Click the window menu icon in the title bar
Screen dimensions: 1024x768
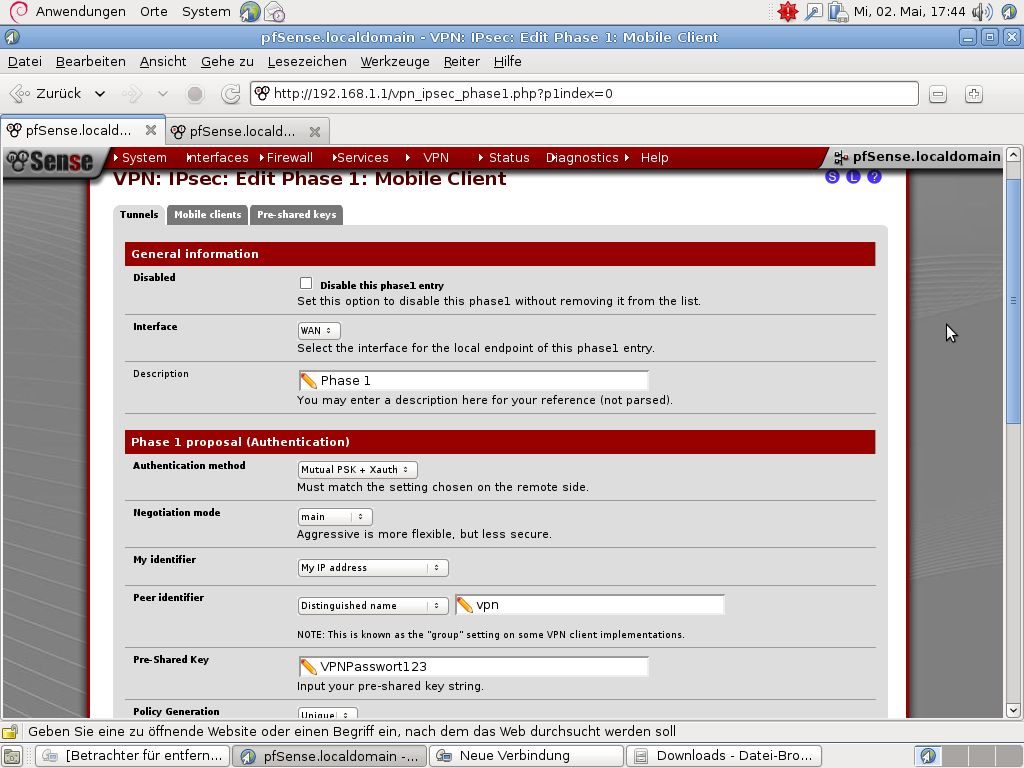point(12,37)
